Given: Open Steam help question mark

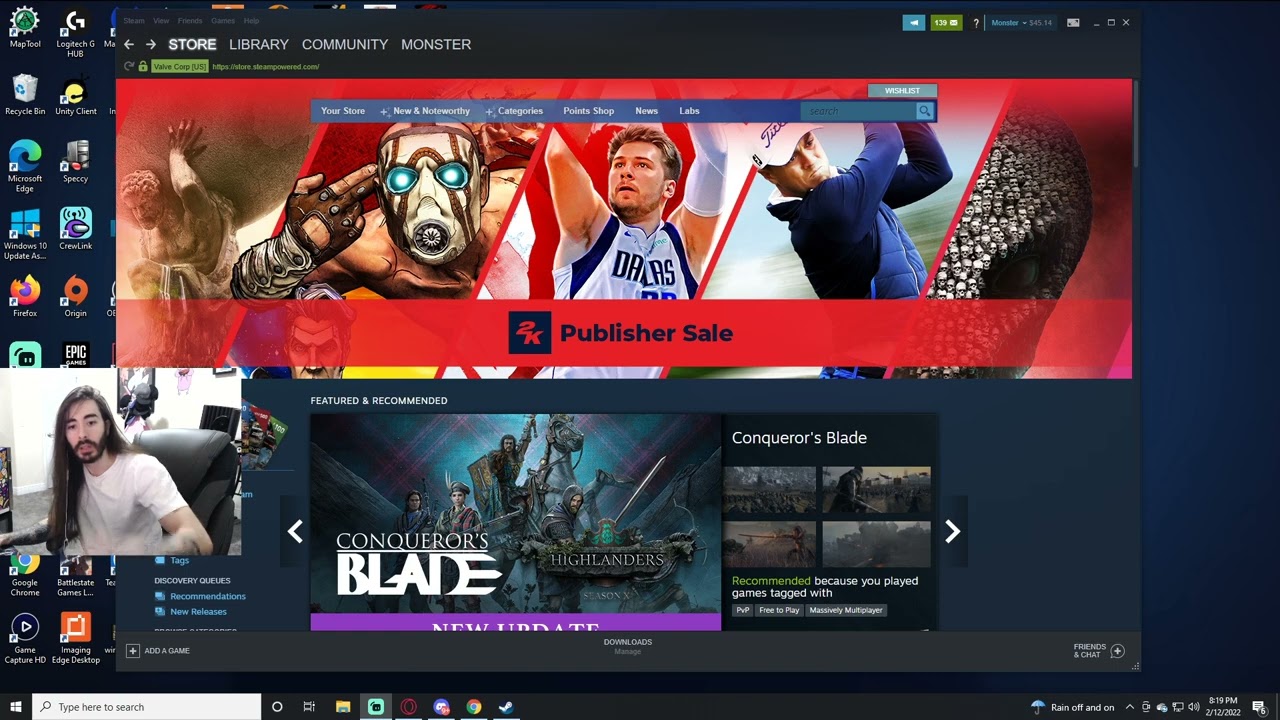Looking at the screenshot, I should (x=976, y=23).
